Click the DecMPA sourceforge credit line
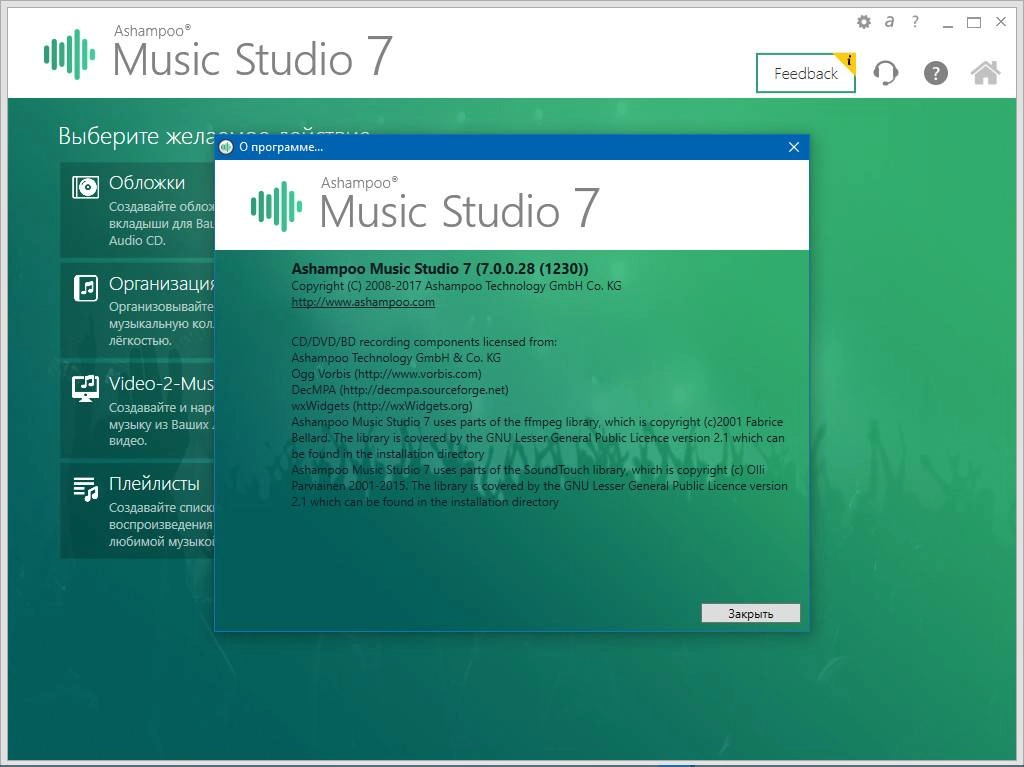 click(400, 390)
